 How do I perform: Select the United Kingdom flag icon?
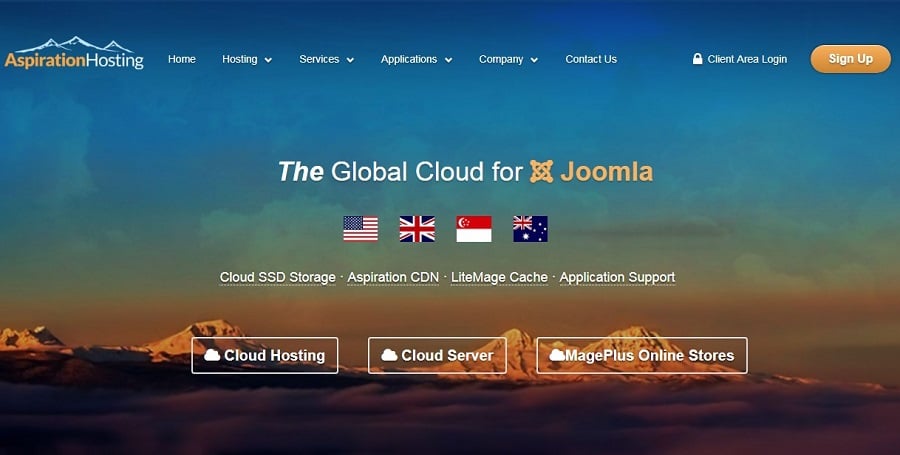coord(417,229)
